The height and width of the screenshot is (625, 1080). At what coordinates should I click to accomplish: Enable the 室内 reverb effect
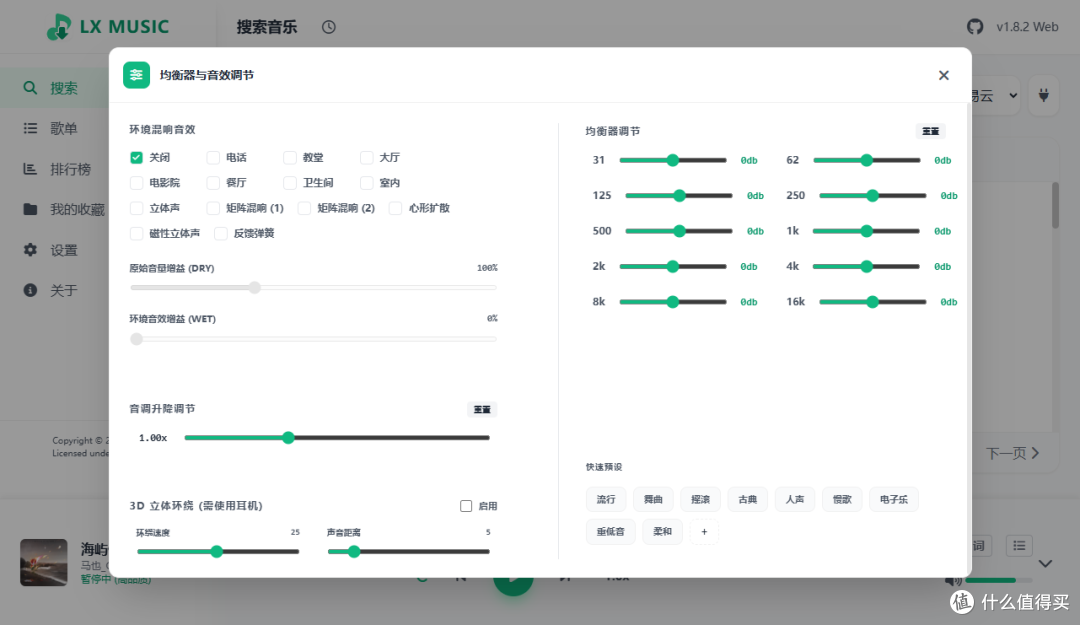tap(366, 183)
